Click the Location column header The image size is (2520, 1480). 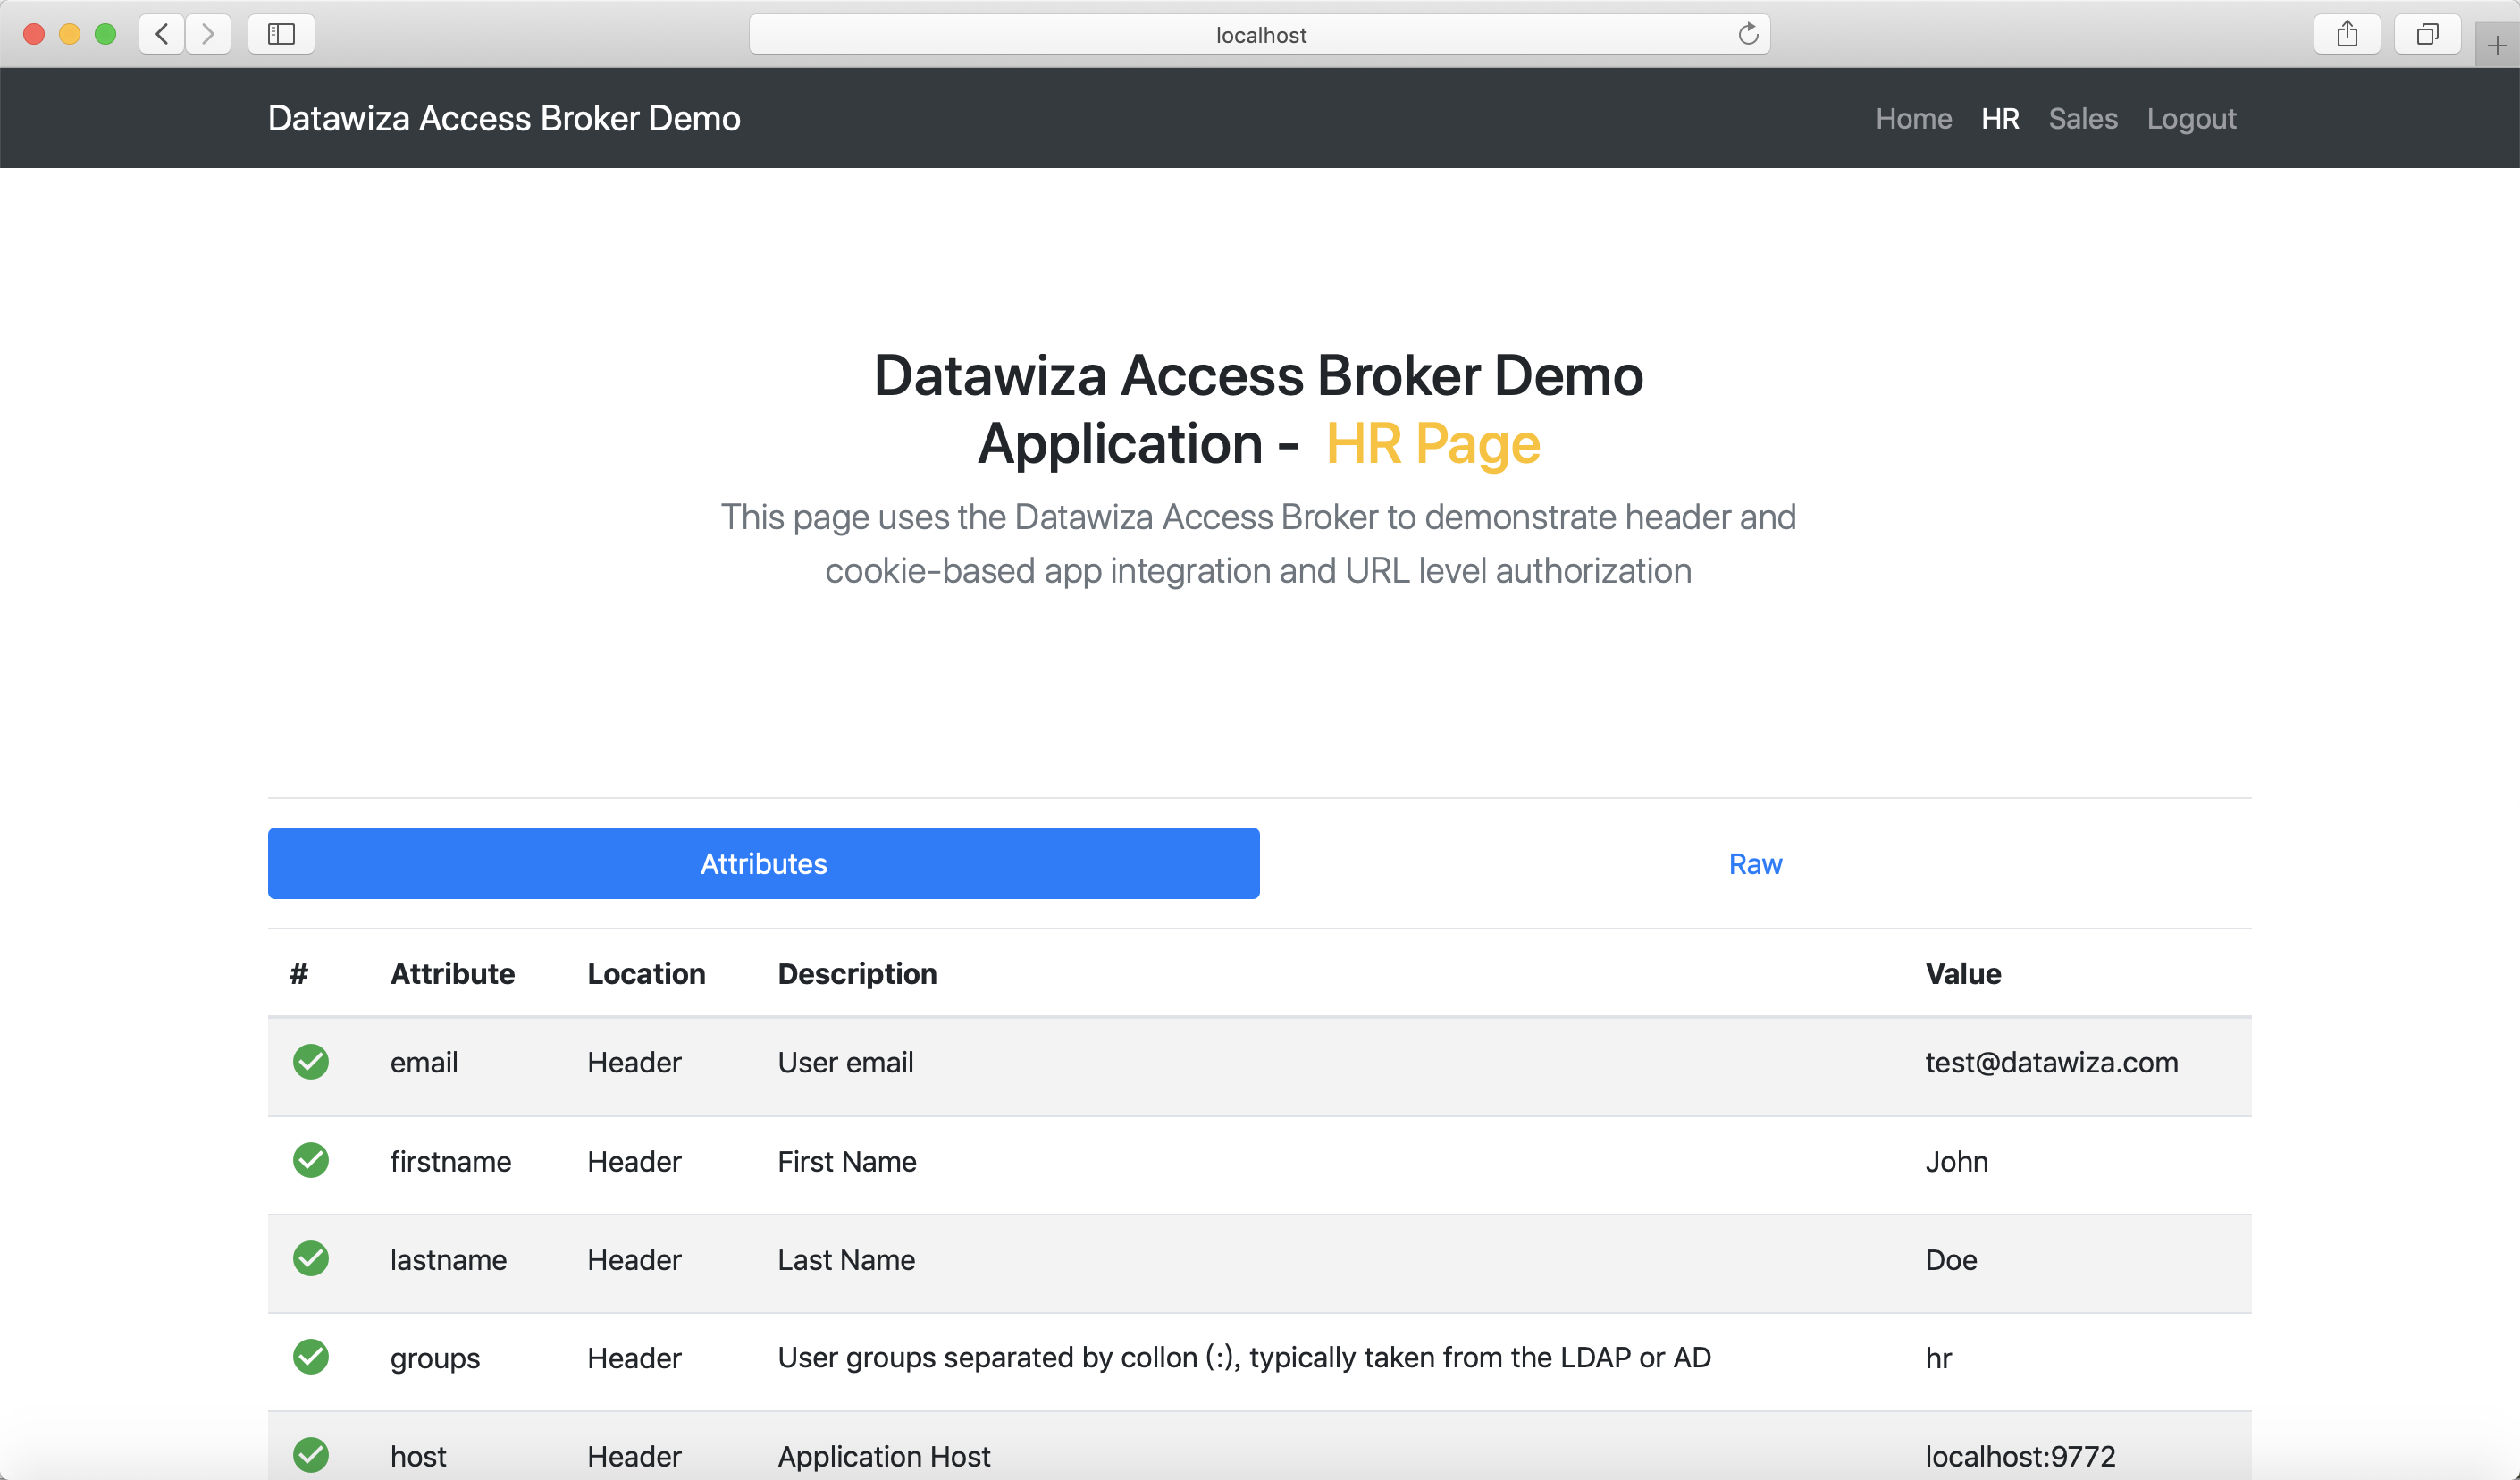pyautogui.click(x=646, y=973)
